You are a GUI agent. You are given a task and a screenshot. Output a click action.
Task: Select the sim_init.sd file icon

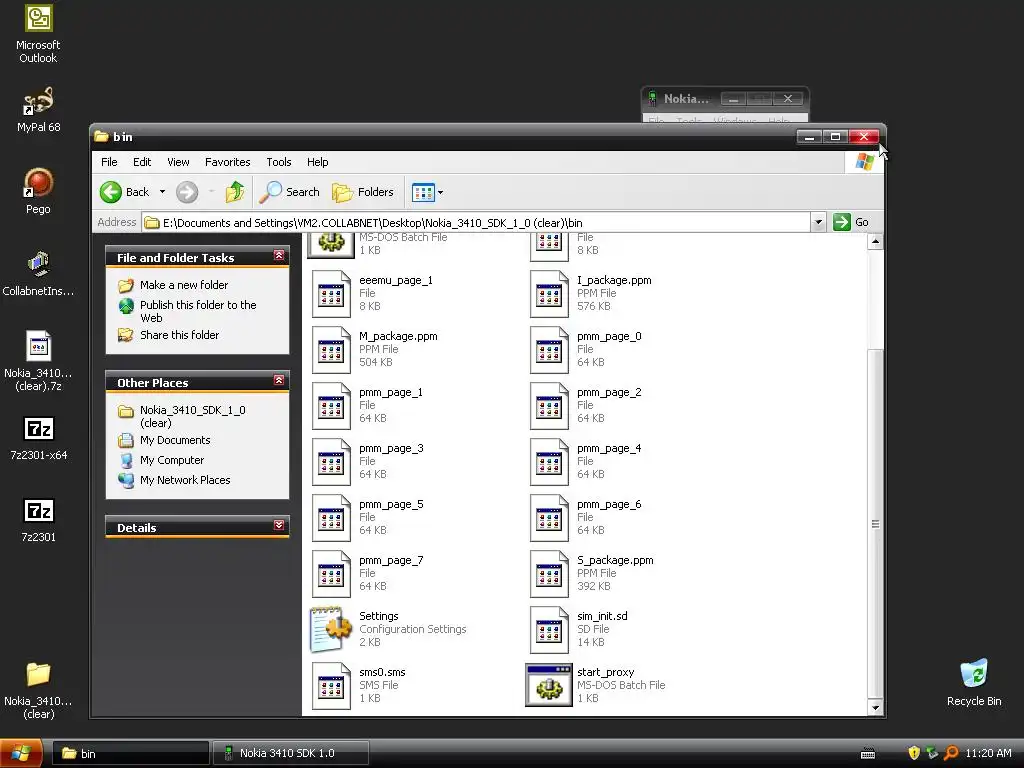point(549,631)
